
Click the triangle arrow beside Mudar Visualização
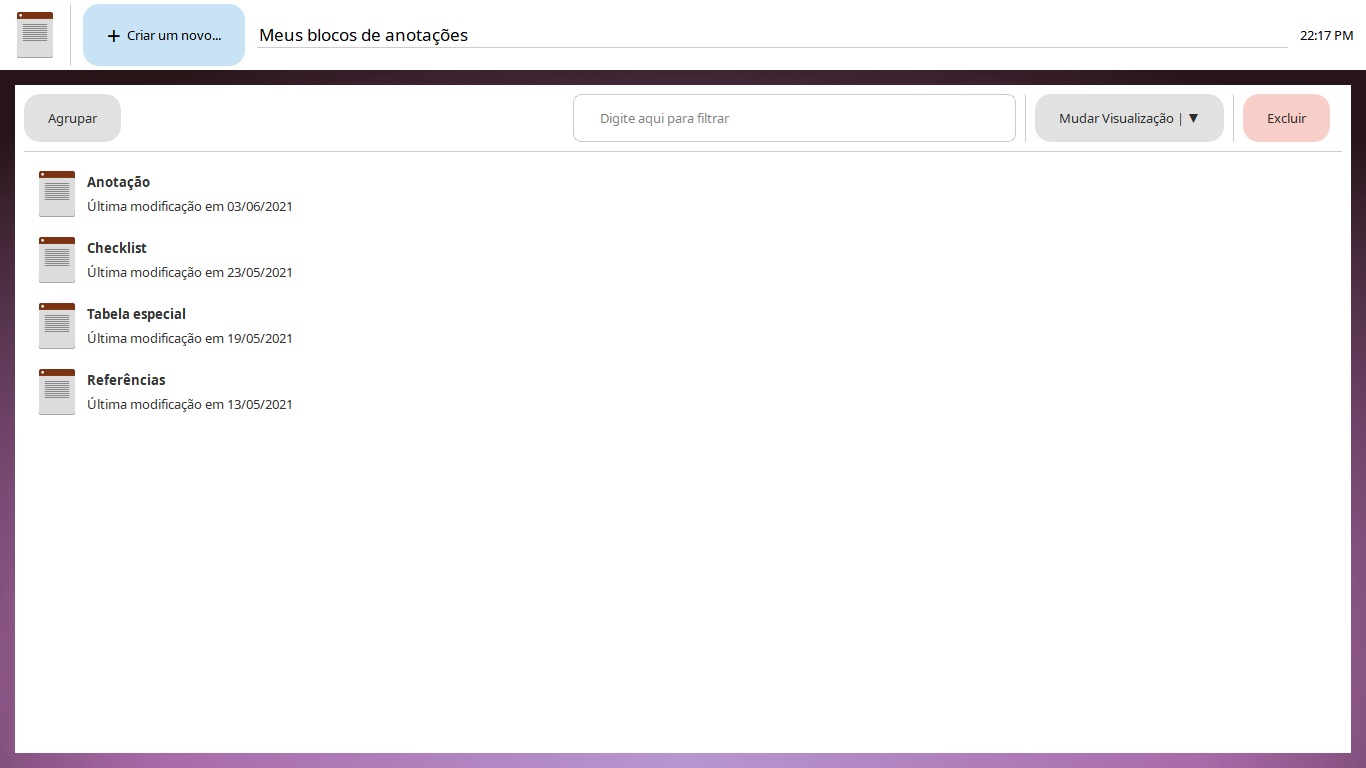point(1193,118)
